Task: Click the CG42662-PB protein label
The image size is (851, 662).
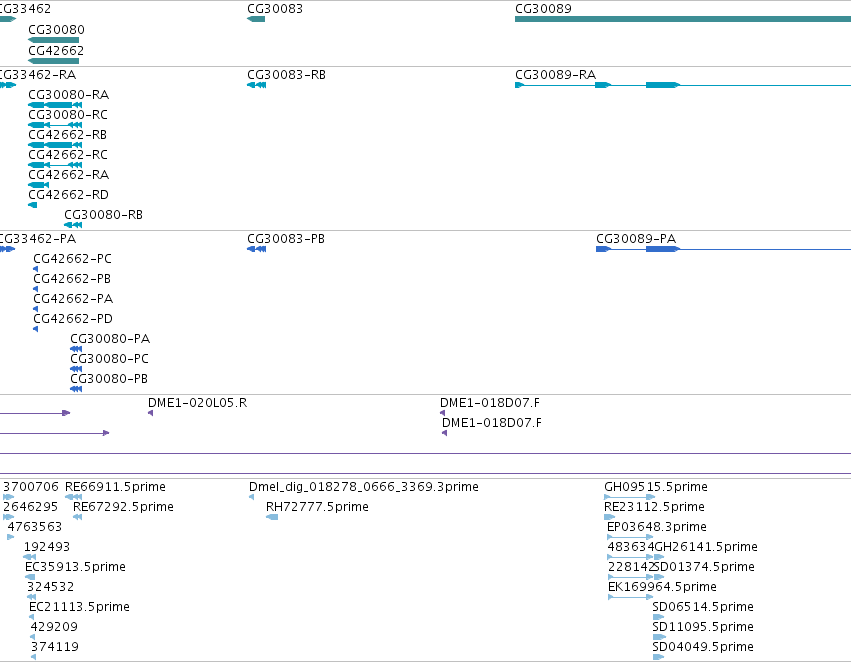Action: [x=72, y=279]
